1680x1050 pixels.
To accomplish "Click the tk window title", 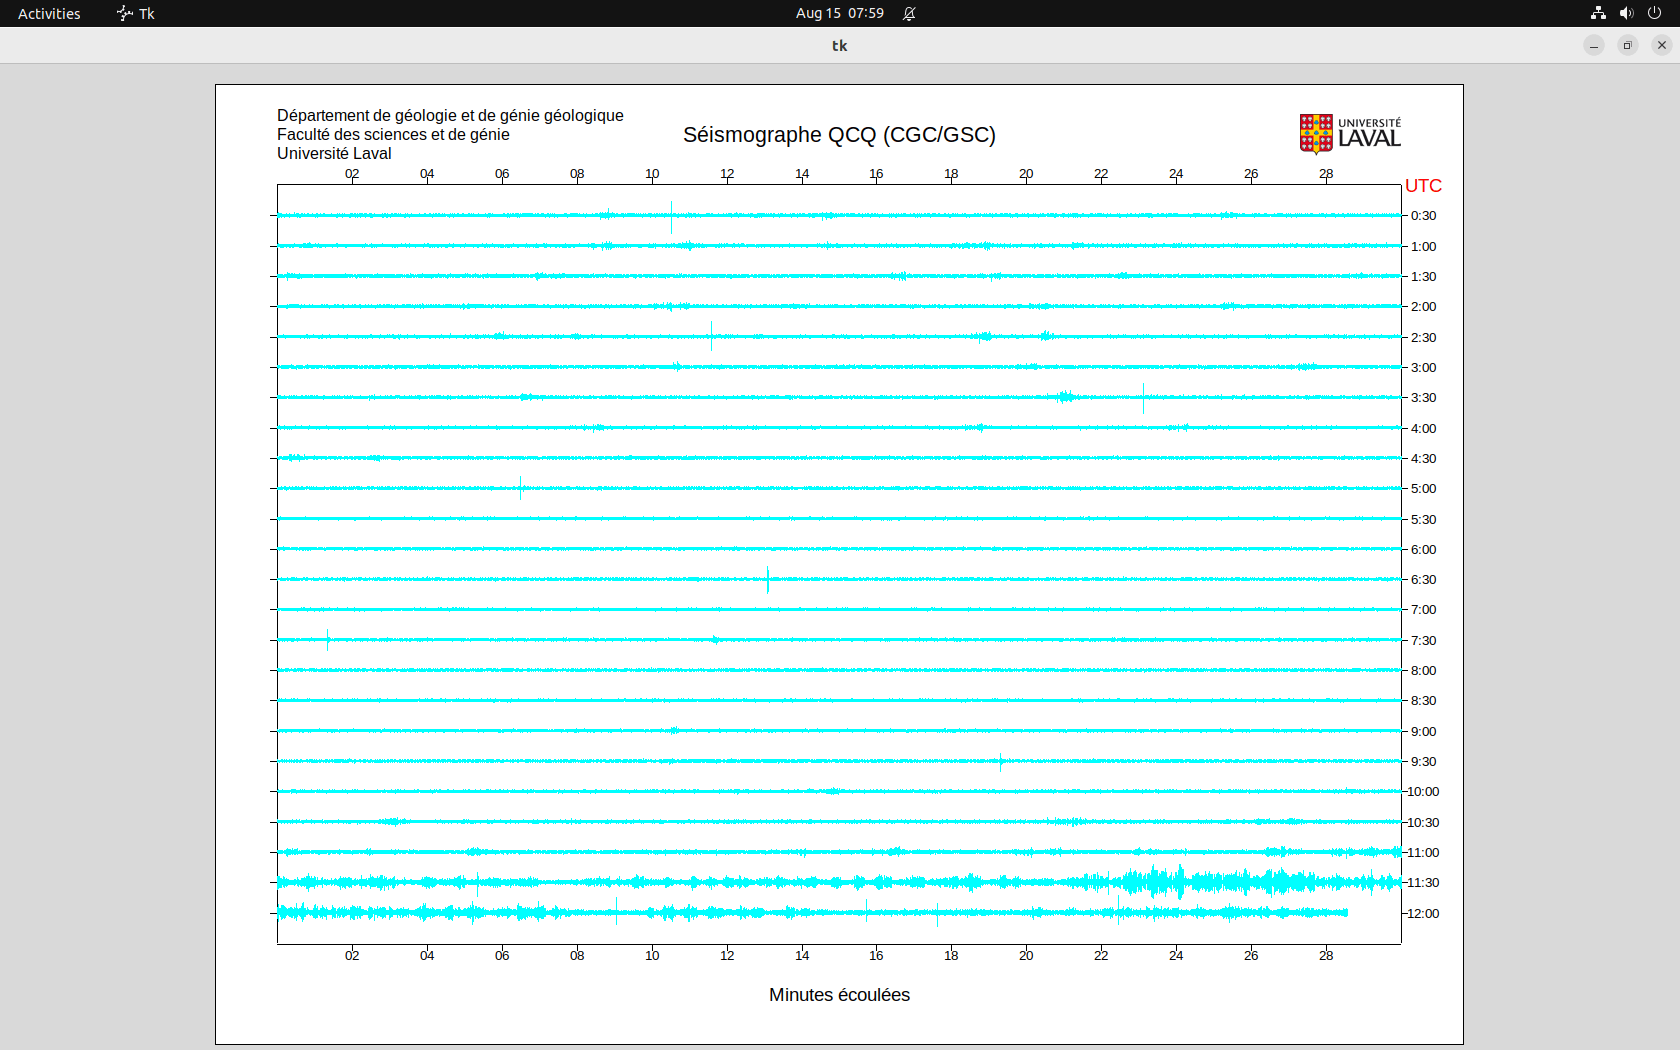I will [839, 45].
